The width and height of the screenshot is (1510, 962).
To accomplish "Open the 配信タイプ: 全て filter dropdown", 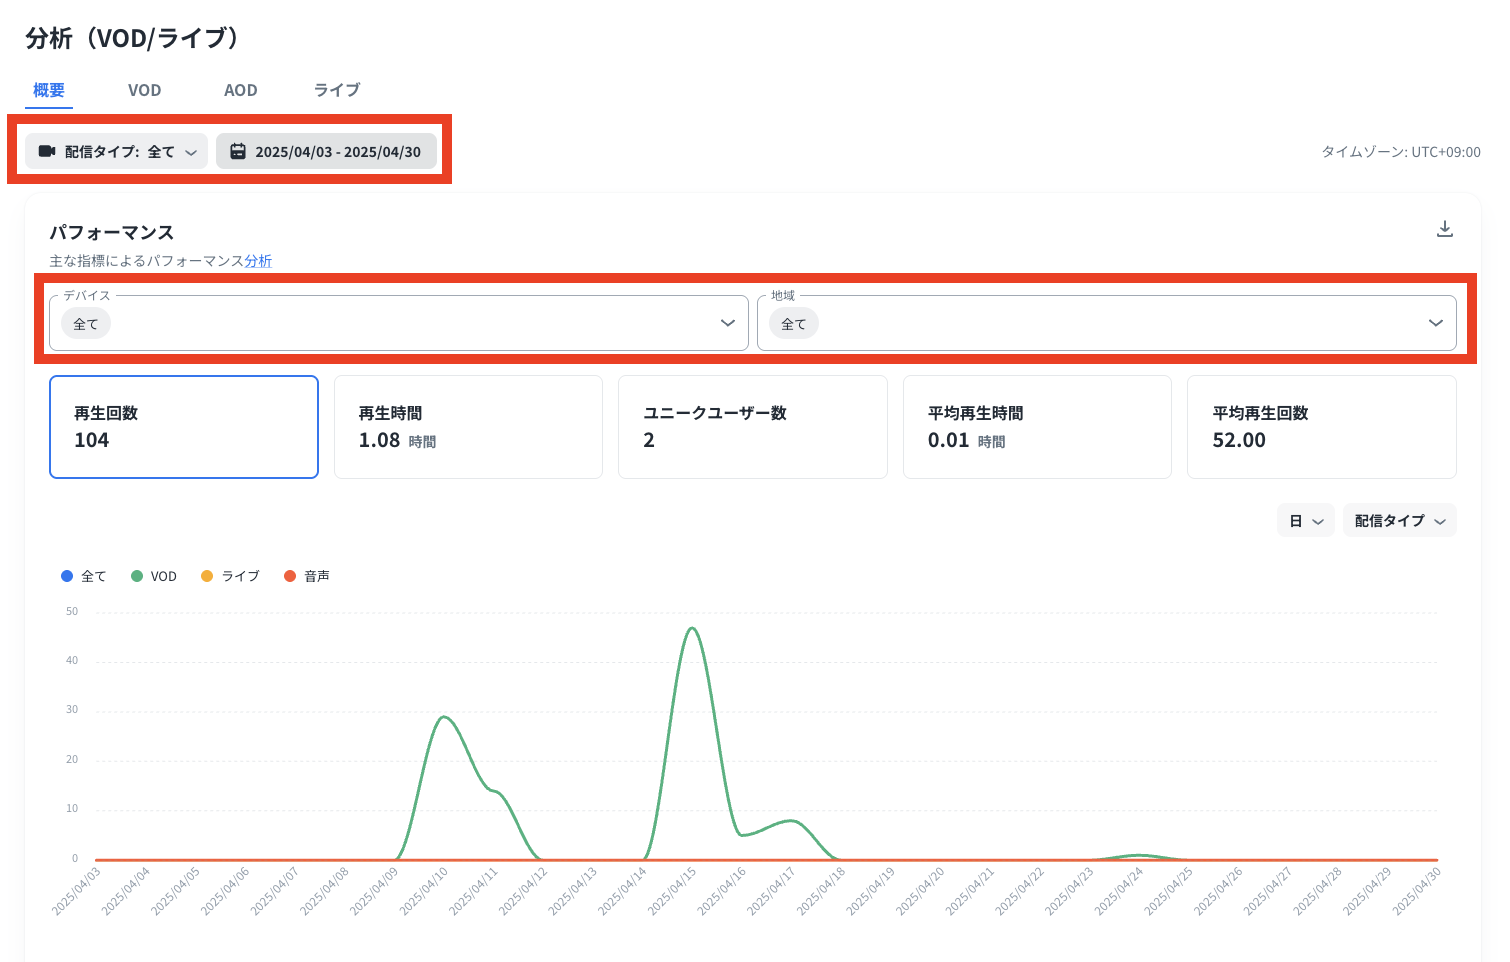I will pyautogui.click(x=116, y=151).
